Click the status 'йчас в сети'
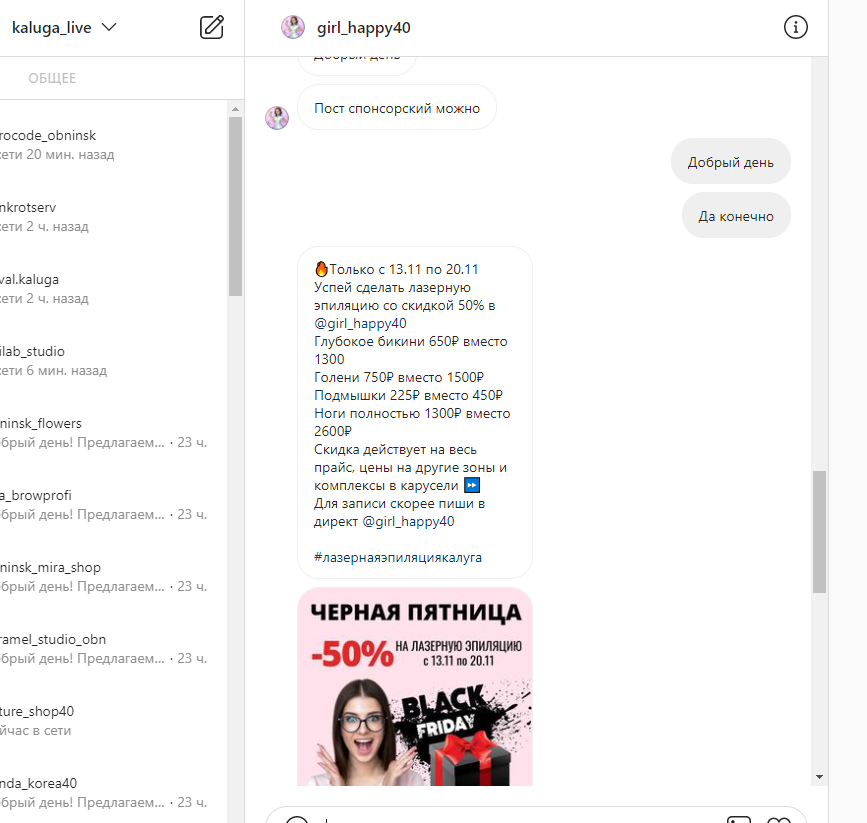The image size is (867, 823). click(x=35, y=730)
